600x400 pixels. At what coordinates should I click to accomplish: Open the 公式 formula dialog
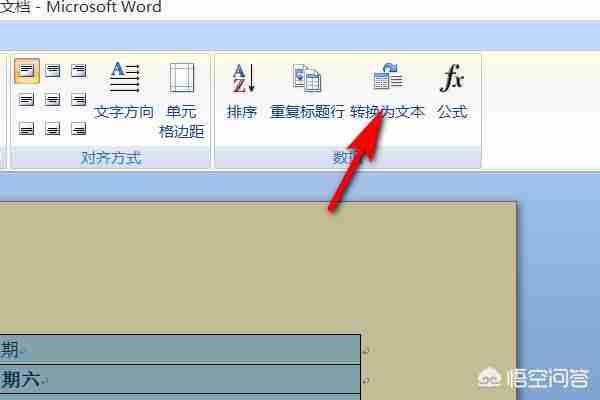click(452, 91)
